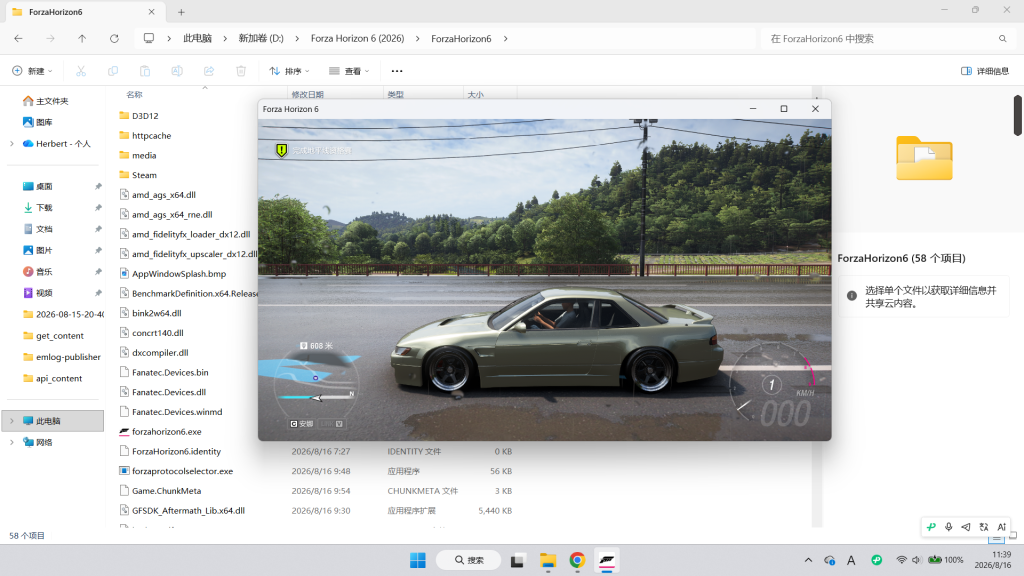
Task: Close the ForzaHorizon6 Explorer tab
Action: pos(152,12)
